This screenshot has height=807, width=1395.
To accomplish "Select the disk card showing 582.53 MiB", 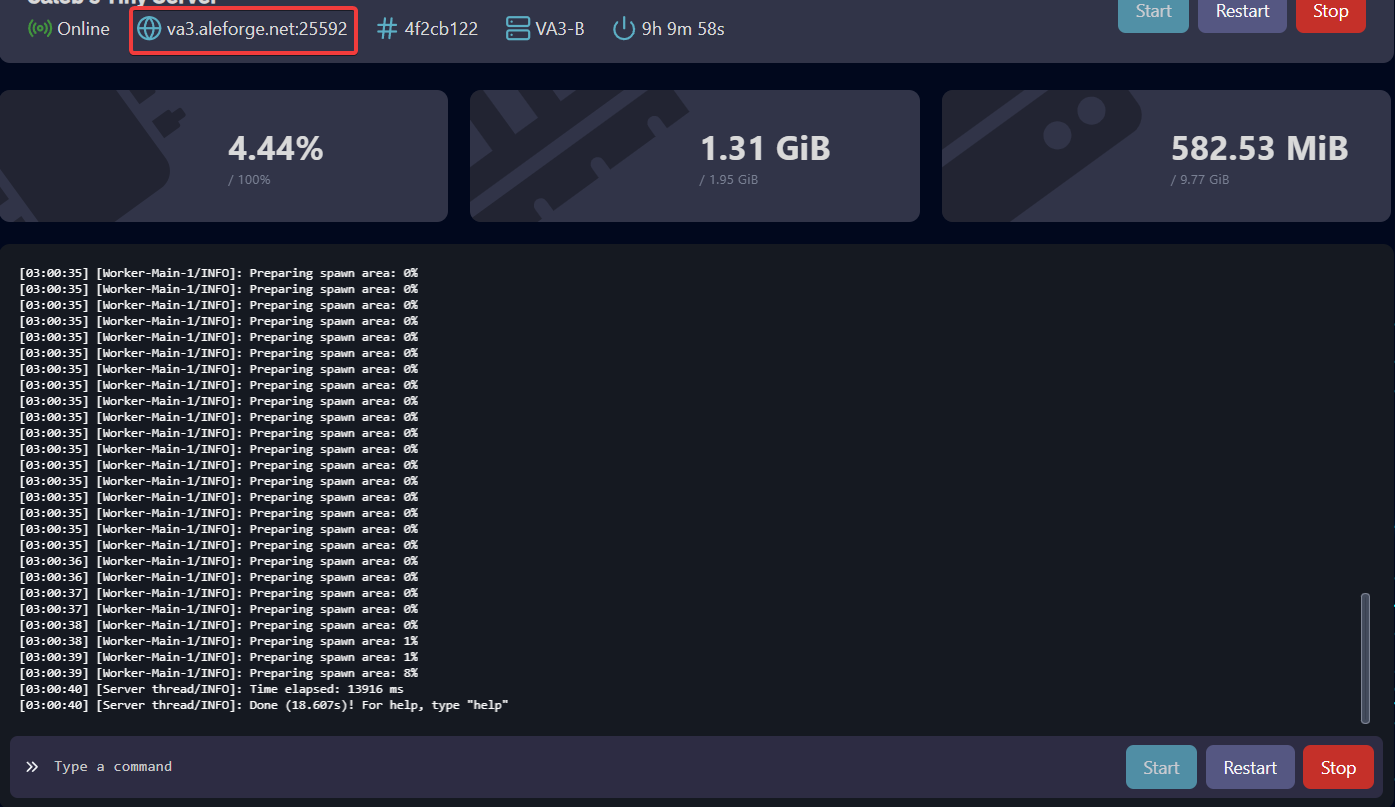I will tap(1166, 156).
